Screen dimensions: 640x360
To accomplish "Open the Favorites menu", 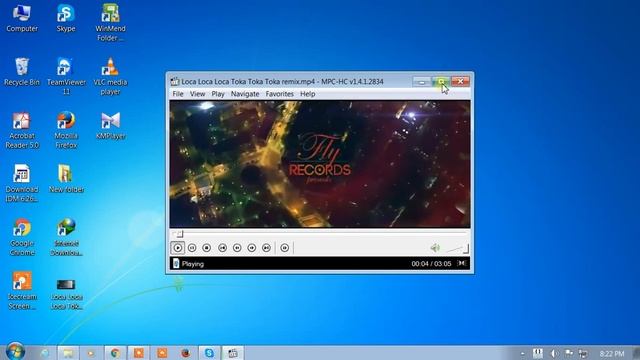I will point(280,94).
